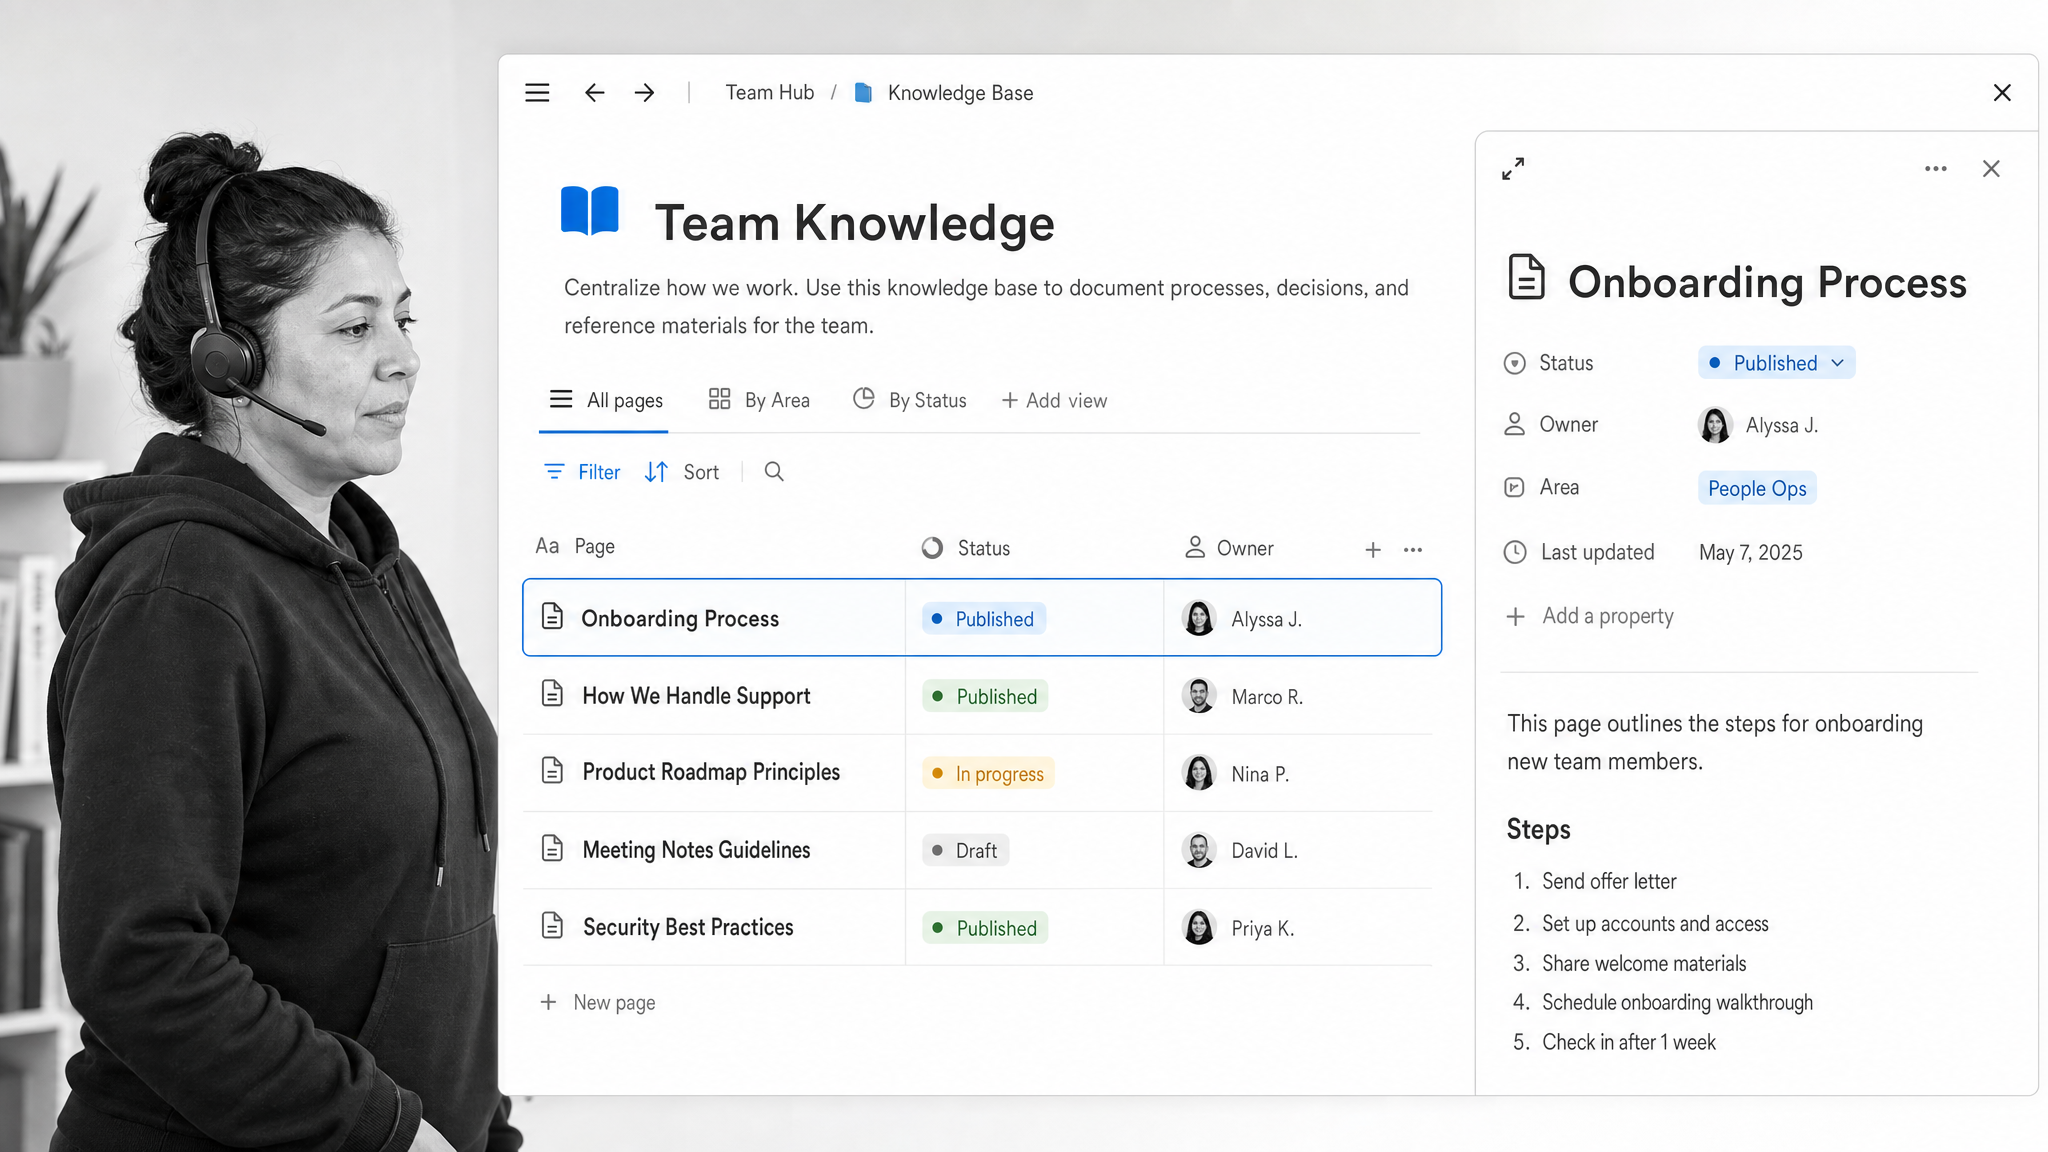Click the blue Knowledge Base folder icon
This screenshot has height=1152, width=2048.
pyautogui.click(x=863, y=93)
